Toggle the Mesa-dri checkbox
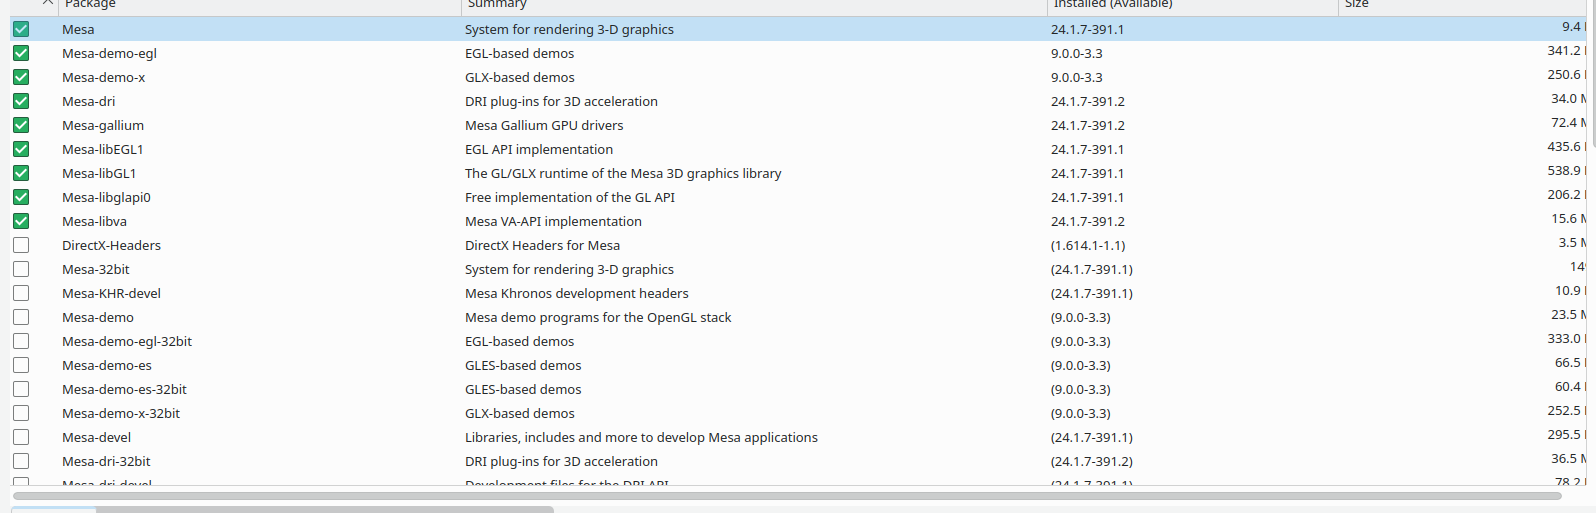The height and width of the screenshot is (513, 1596). click(21, 101)
